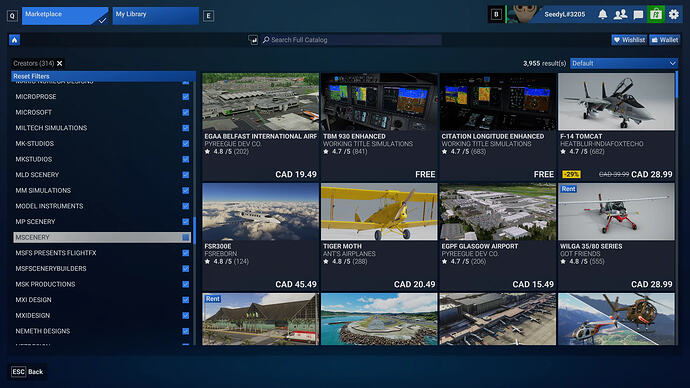Click the player avatar image
The image size is (690, 388).
[523, 15]
